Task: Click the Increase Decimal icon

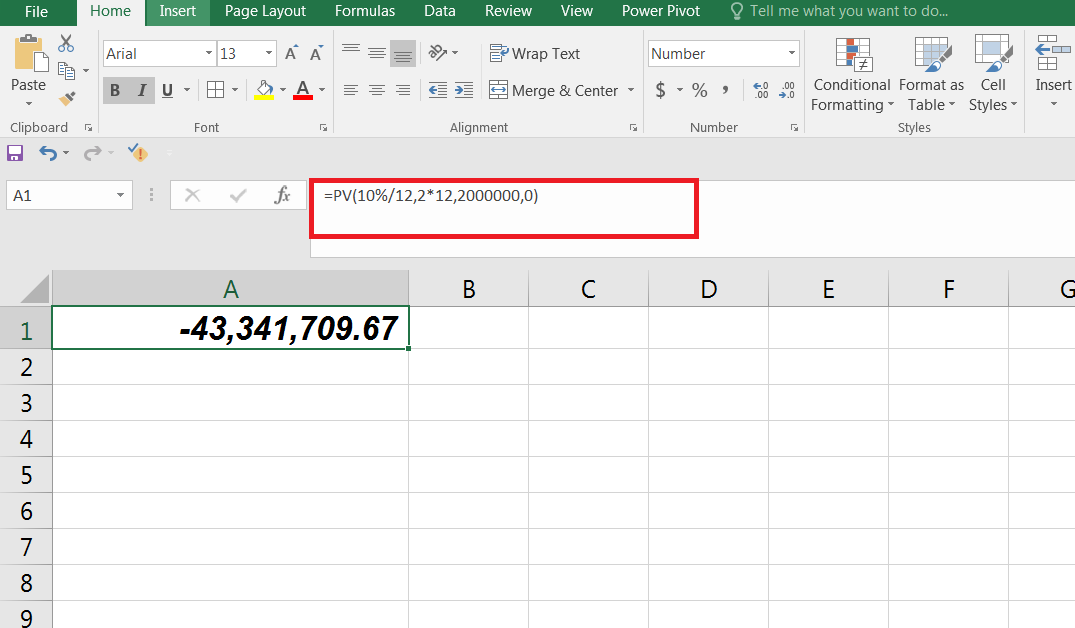Action: 760,90
